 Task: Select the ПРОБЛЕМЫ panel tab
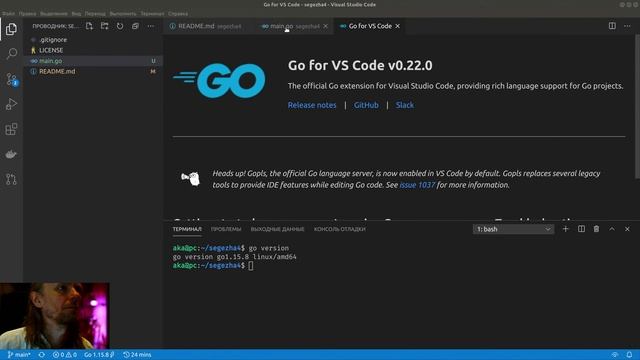point(226,229)
